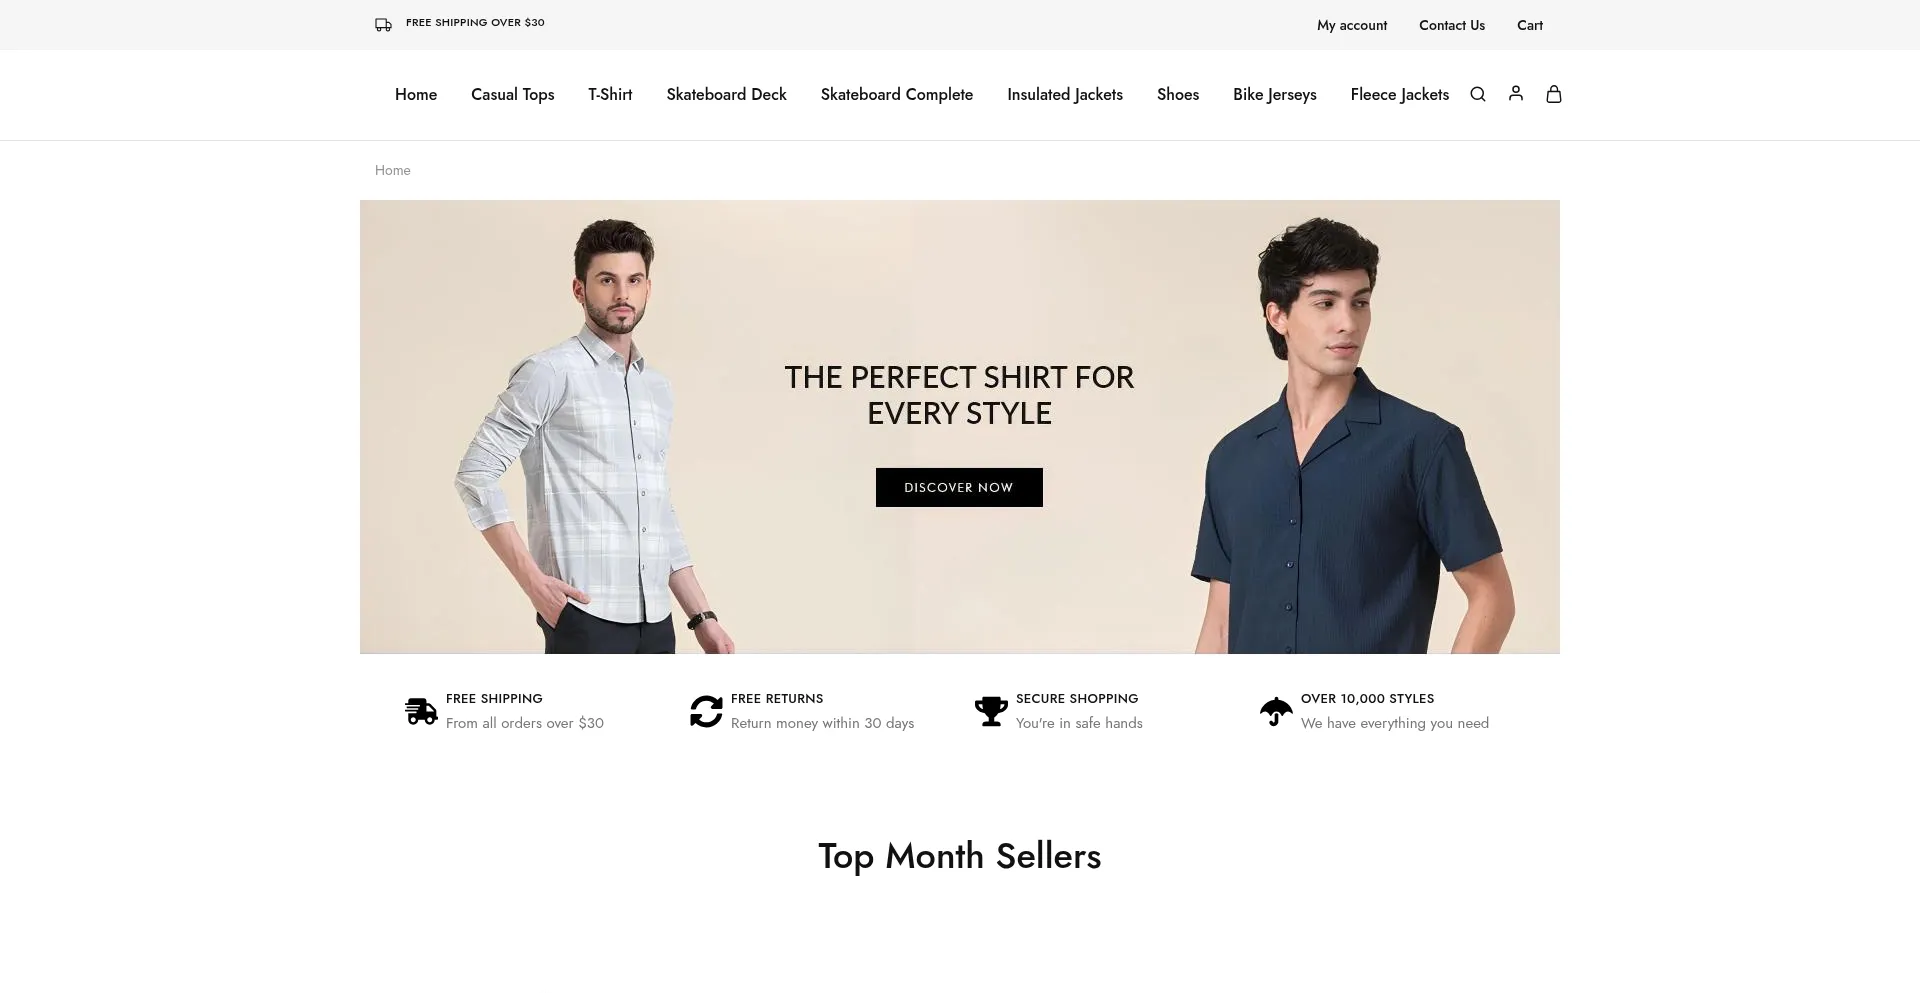Click the Free Returns refresh arrows icon
Image resolution: width=1920 pixels, height=993 pixels.
[x=706, y=711]
